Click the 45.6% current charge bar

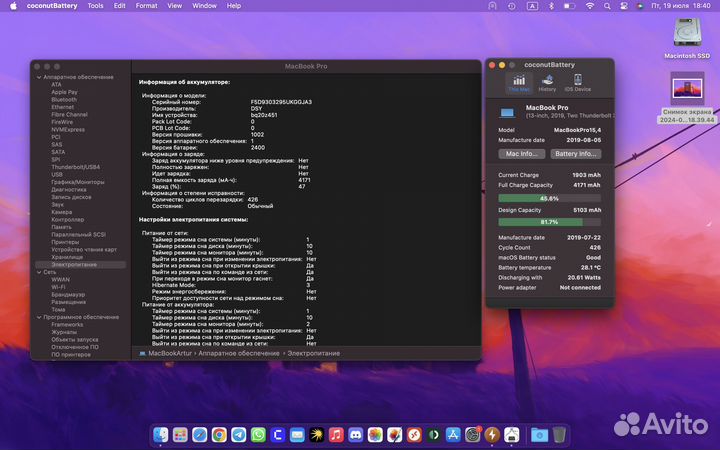[550, 198]
